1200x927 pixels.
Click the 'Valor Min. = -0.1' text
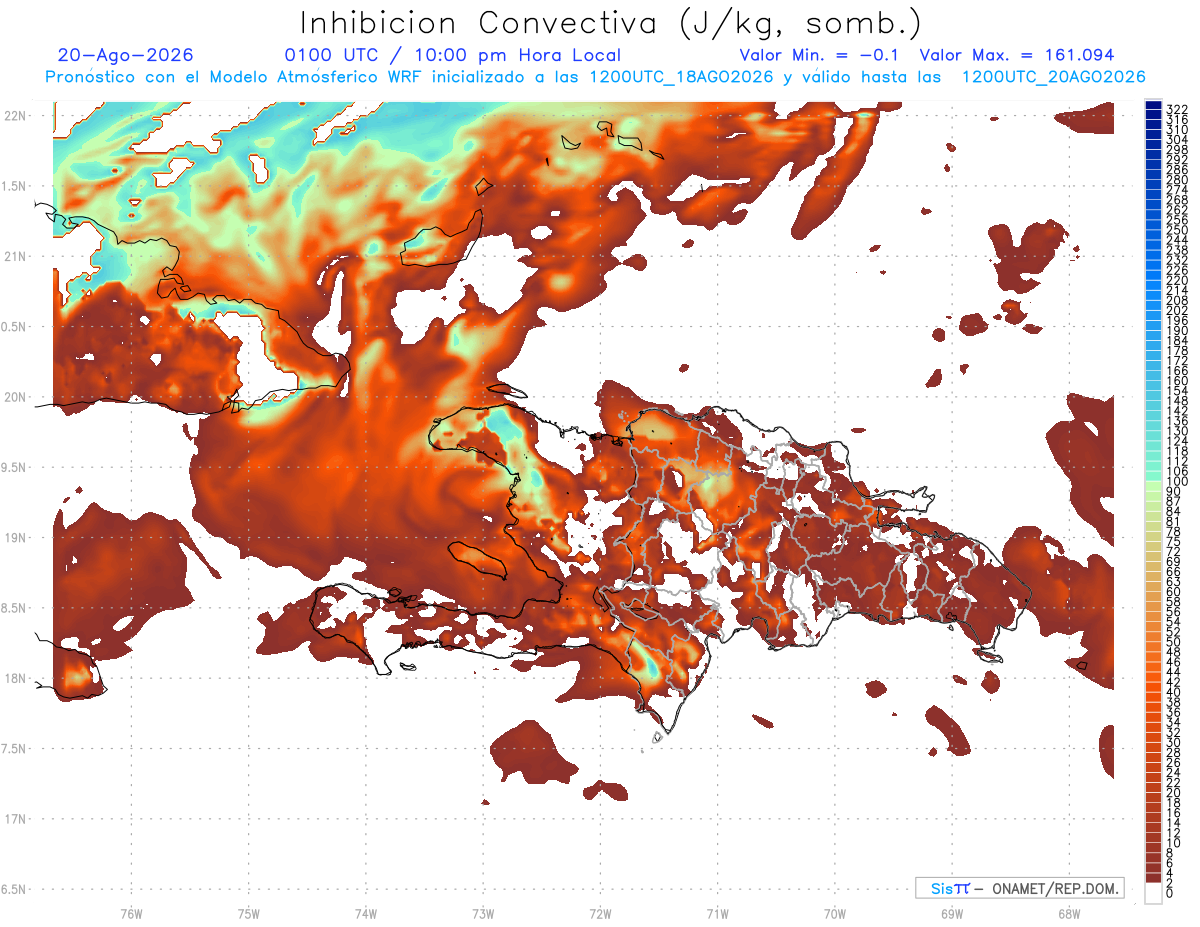(819, 55)
